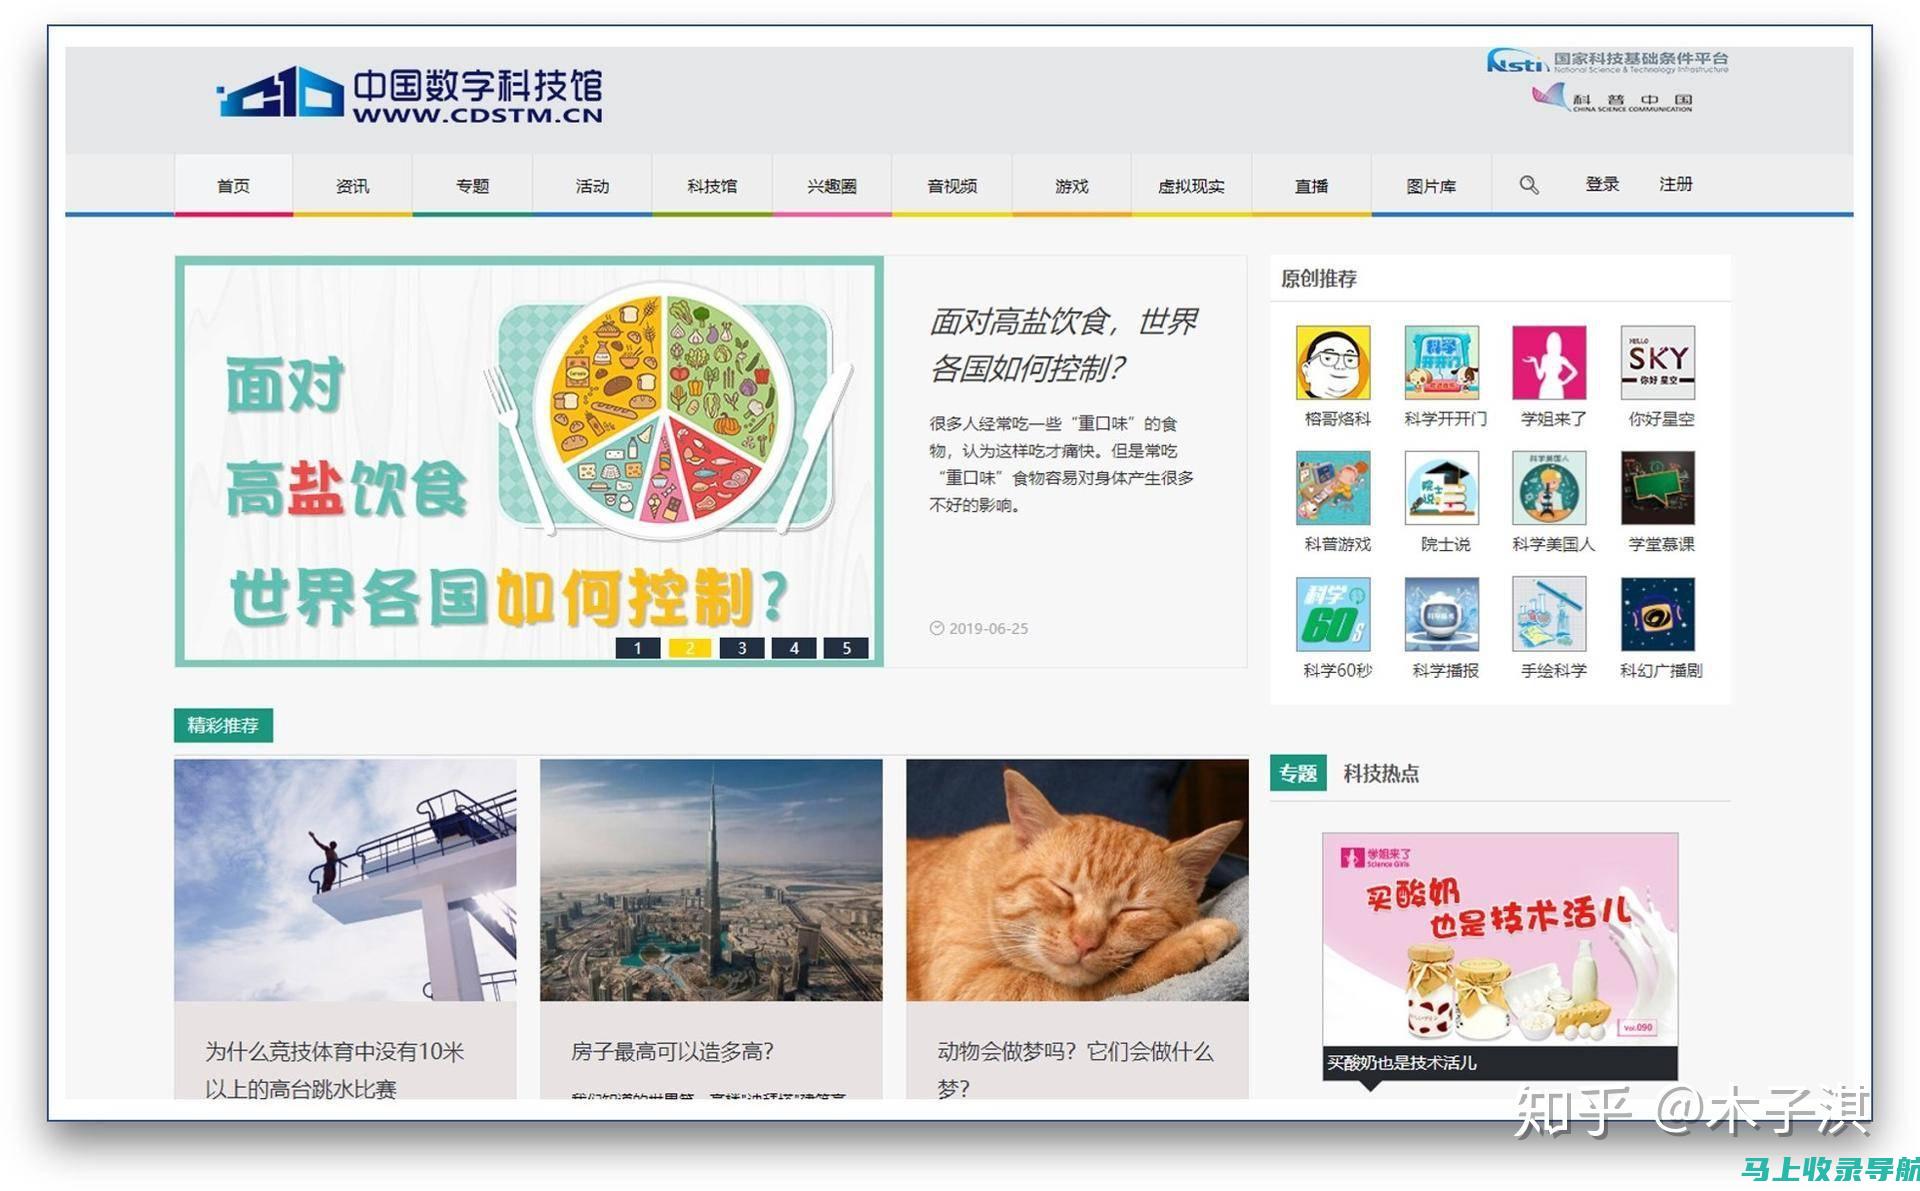The width and height of the screenshot is (1920, 1191).
Task: Open the 学姐来了 channel icon
Action: (1549, 362)
